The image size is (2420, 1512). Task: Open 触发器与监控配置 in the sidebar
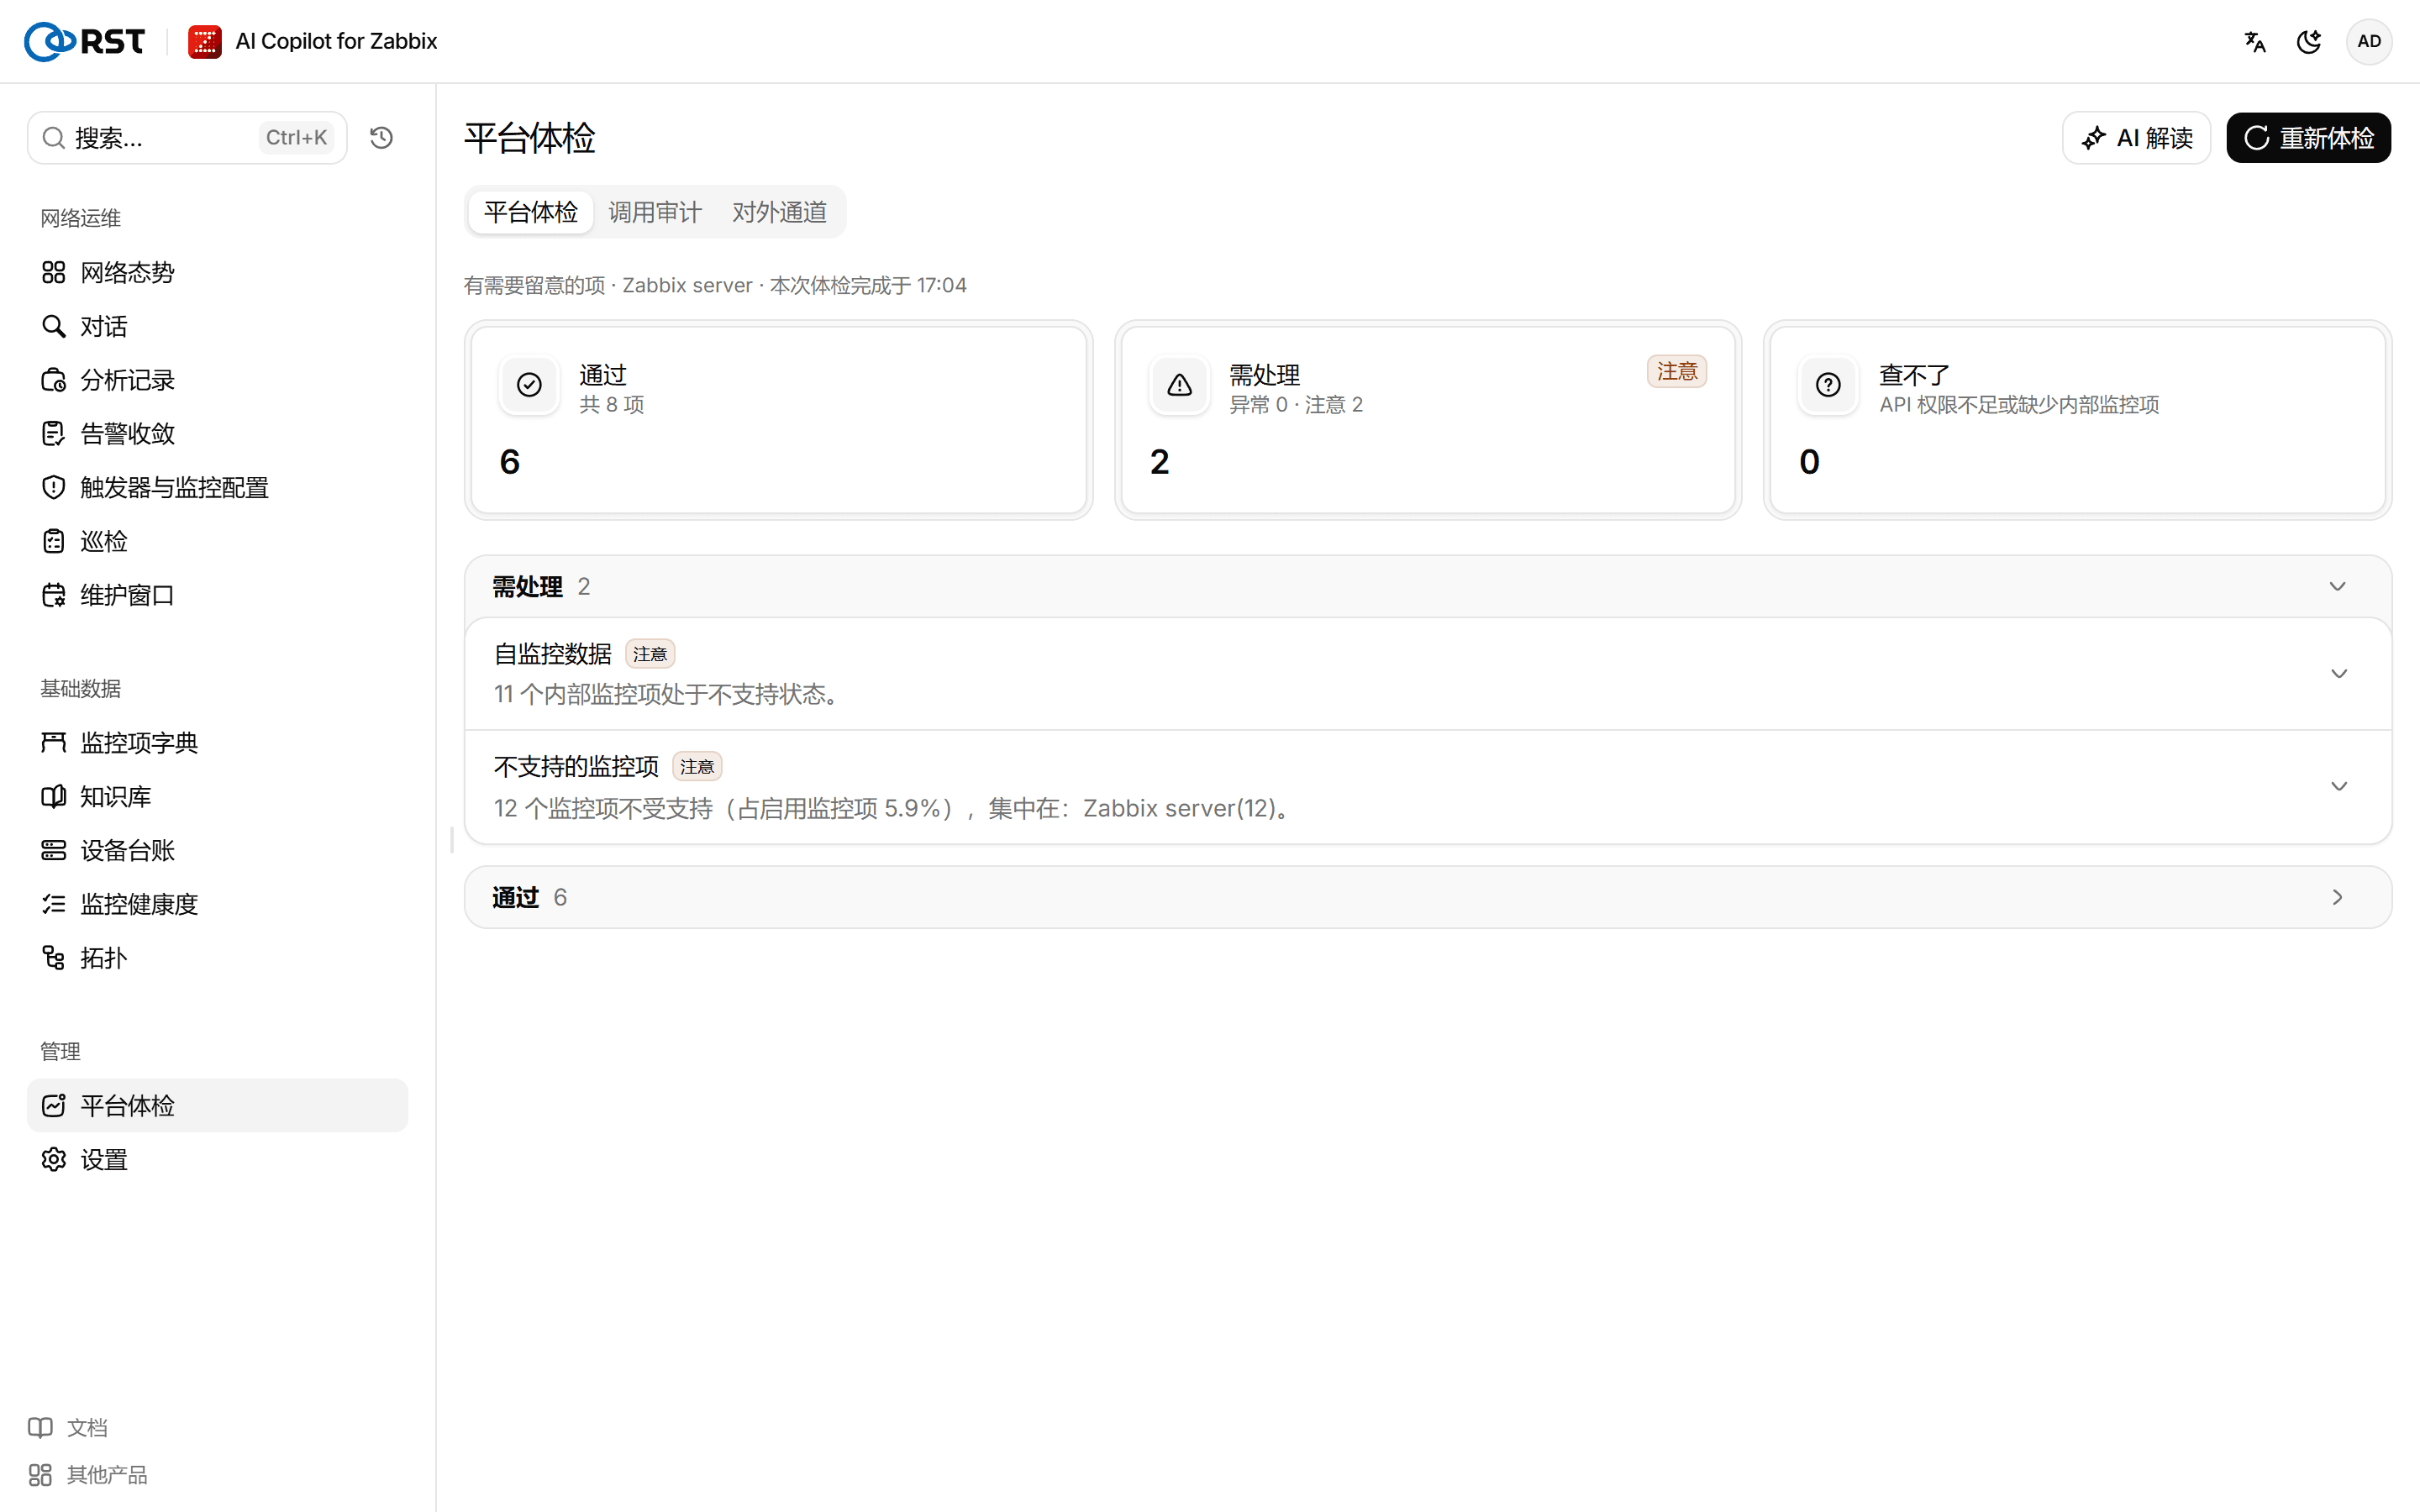[x=217, y=487]
